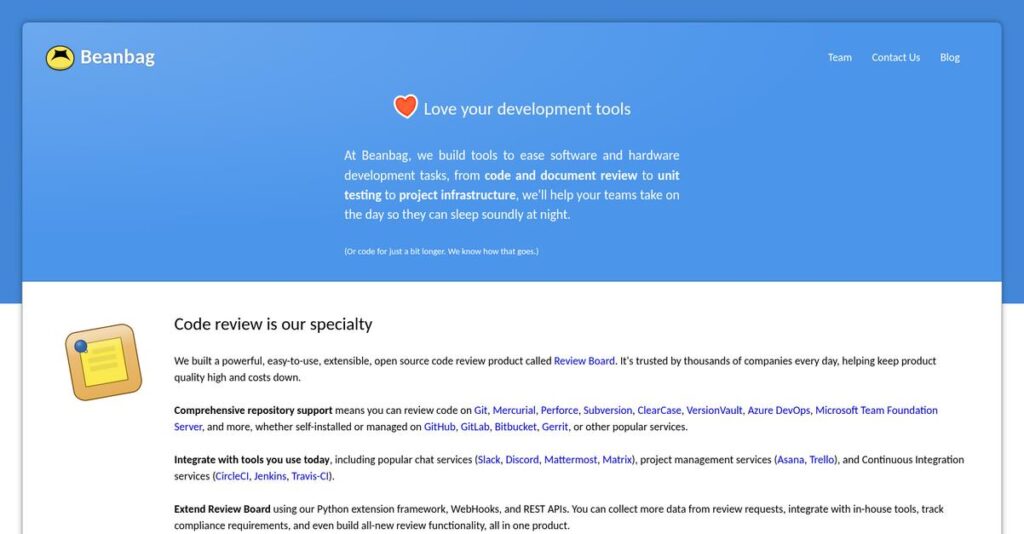Open the Perforce link

pos(559,411)
